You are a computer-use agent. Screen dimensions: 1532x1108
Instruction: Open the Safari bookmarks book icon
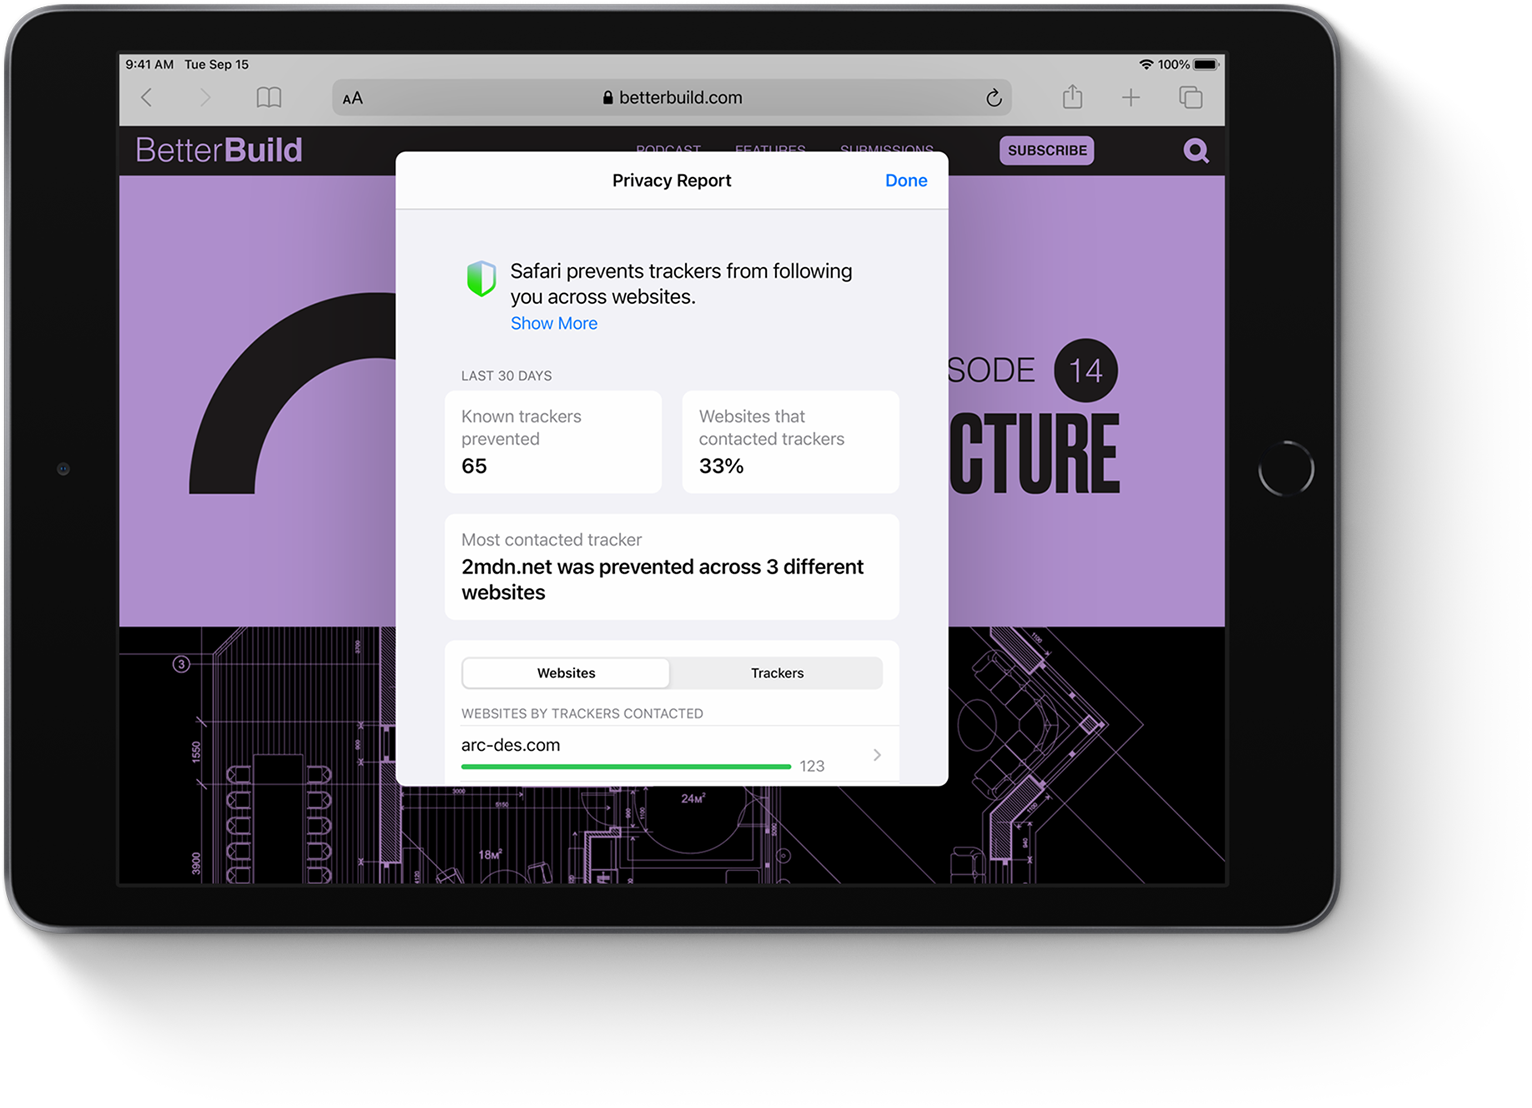[269, 97]
